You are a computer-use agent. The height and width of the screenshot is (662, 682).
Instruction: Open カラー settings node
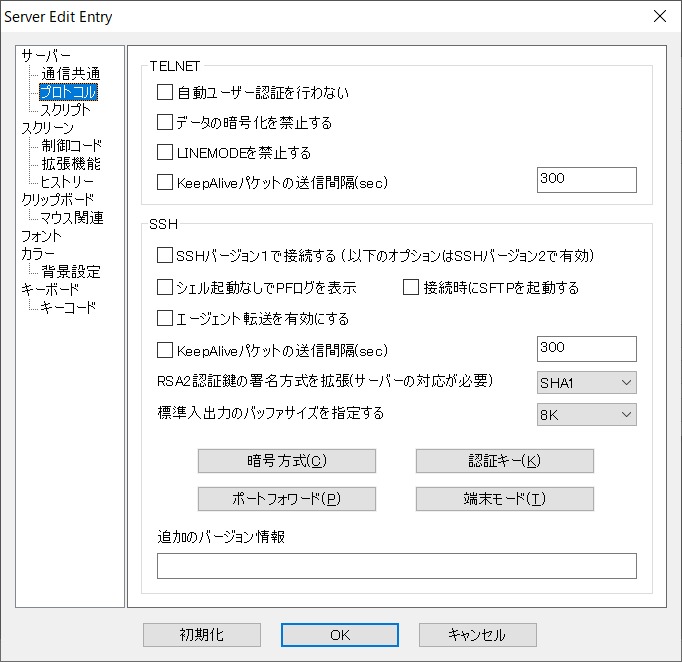38,254
